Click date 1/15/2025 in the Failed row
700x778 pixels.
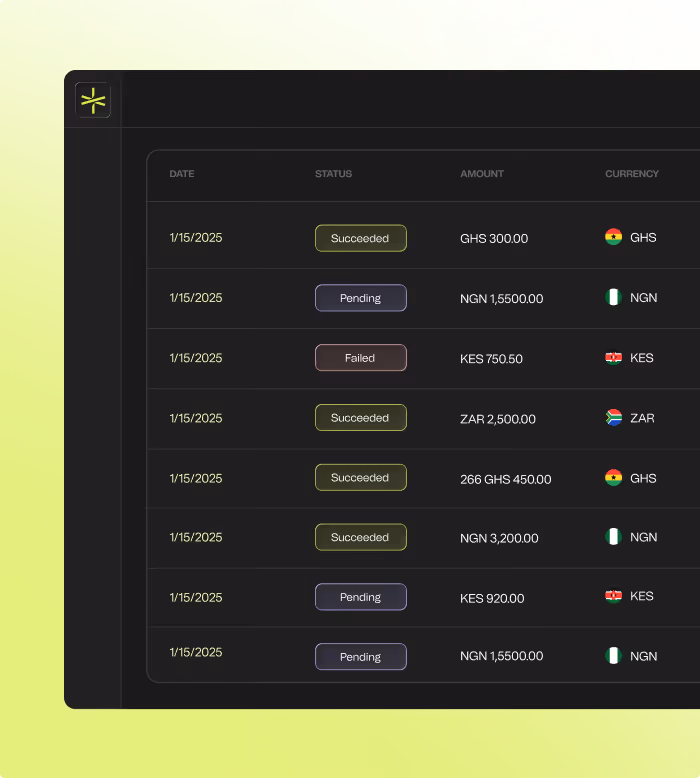tap(196, 358)
